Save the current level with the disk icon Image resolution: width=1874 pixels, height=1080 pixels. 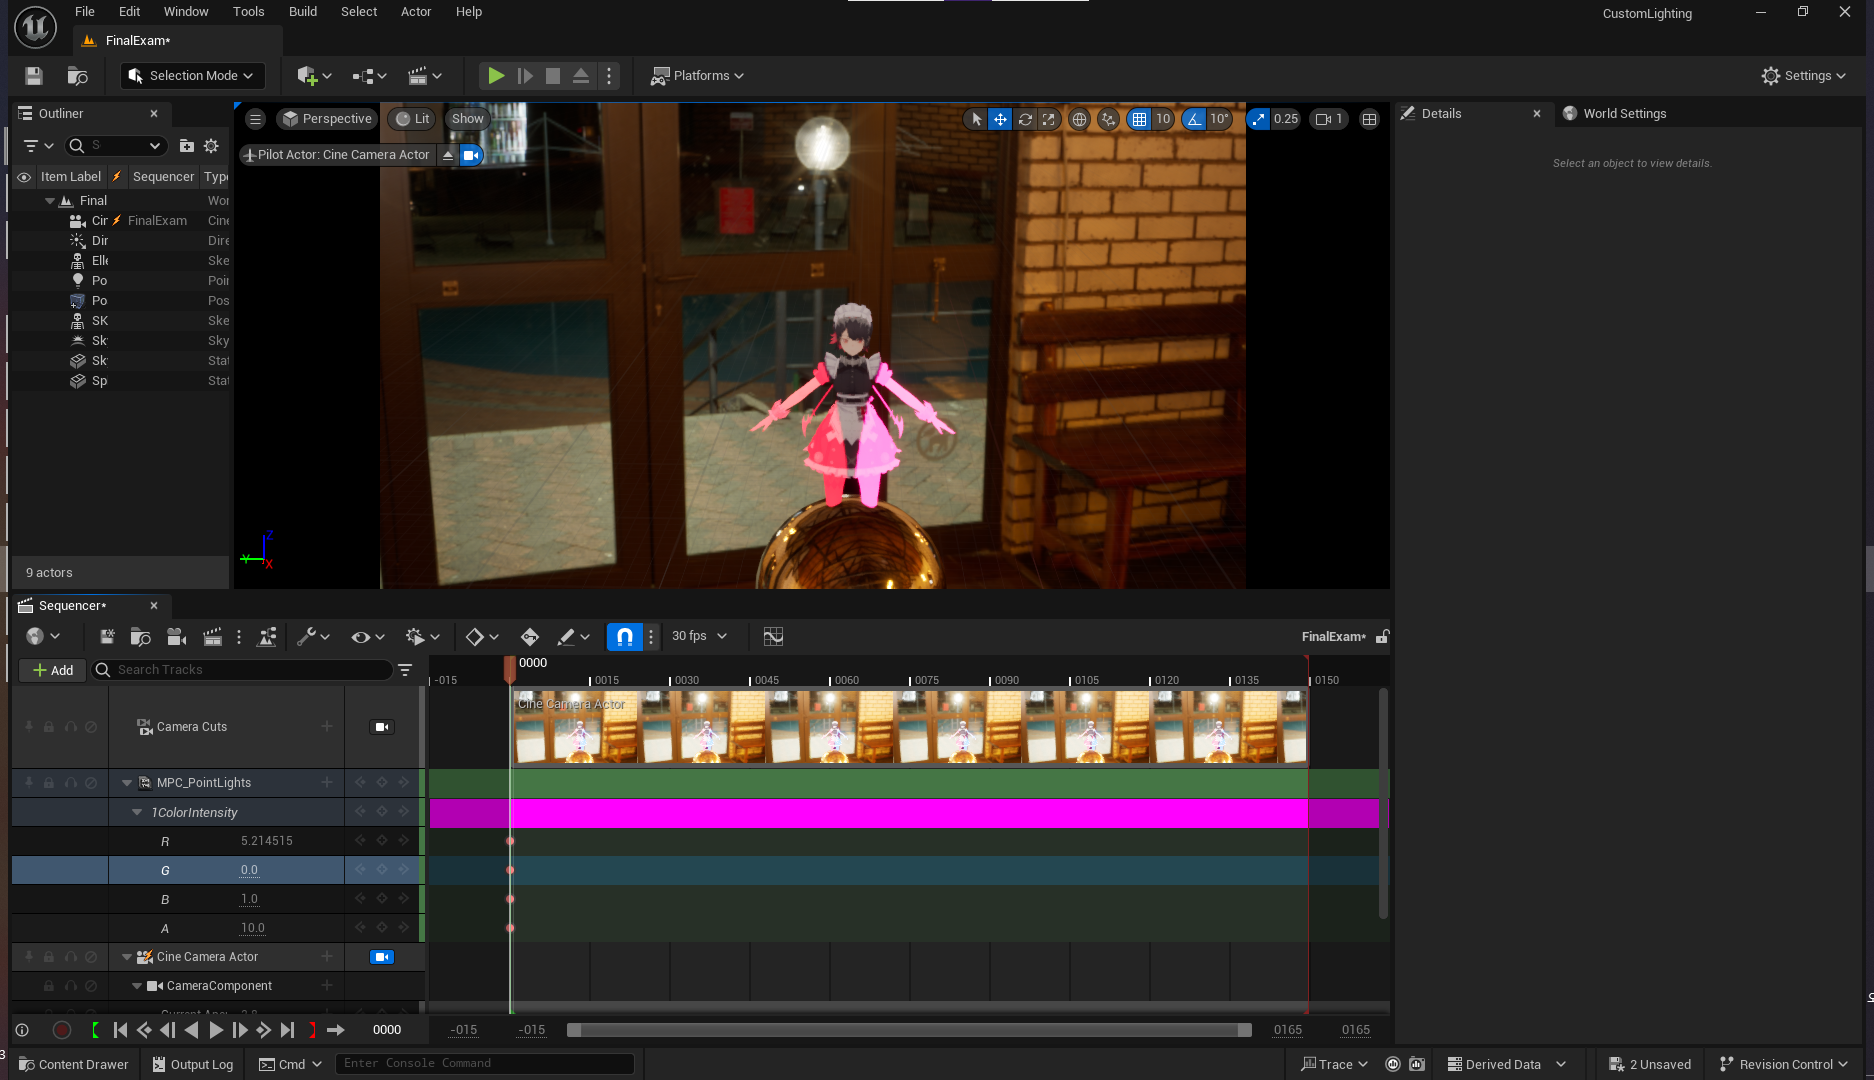click(x=34, y=76)
